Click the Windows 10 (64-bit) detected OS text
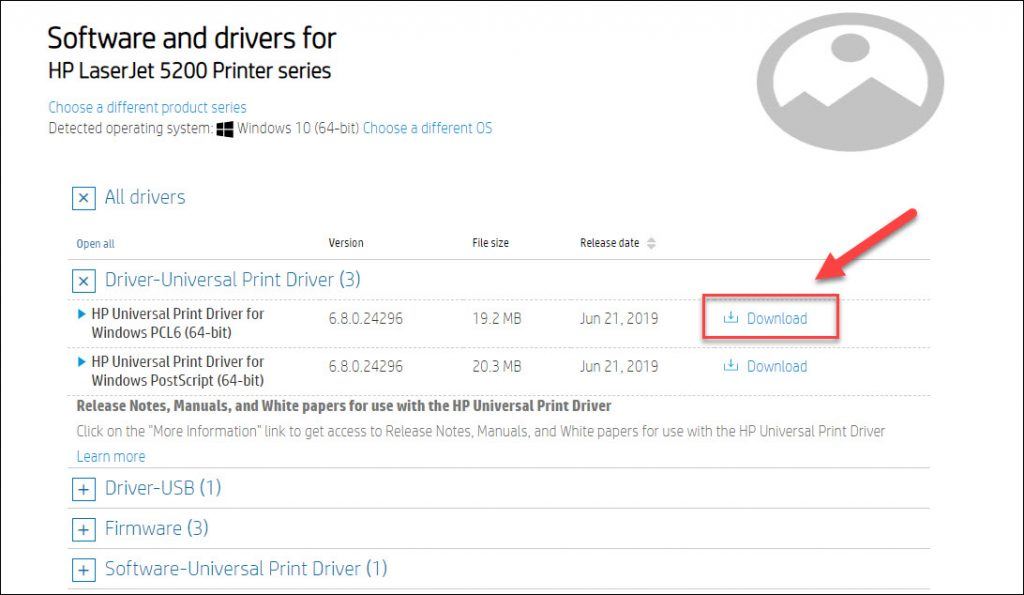This screenshot has width=1024, height=595. pos(298,128)
